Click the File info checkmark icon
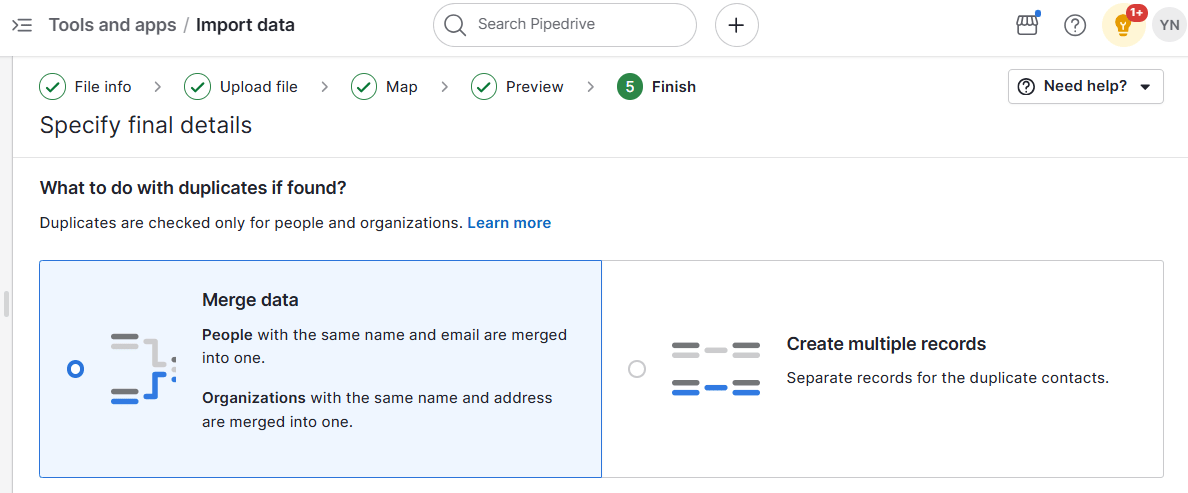Image resolution: width=1188 pixels, height=493 pixels. (52, 87)
